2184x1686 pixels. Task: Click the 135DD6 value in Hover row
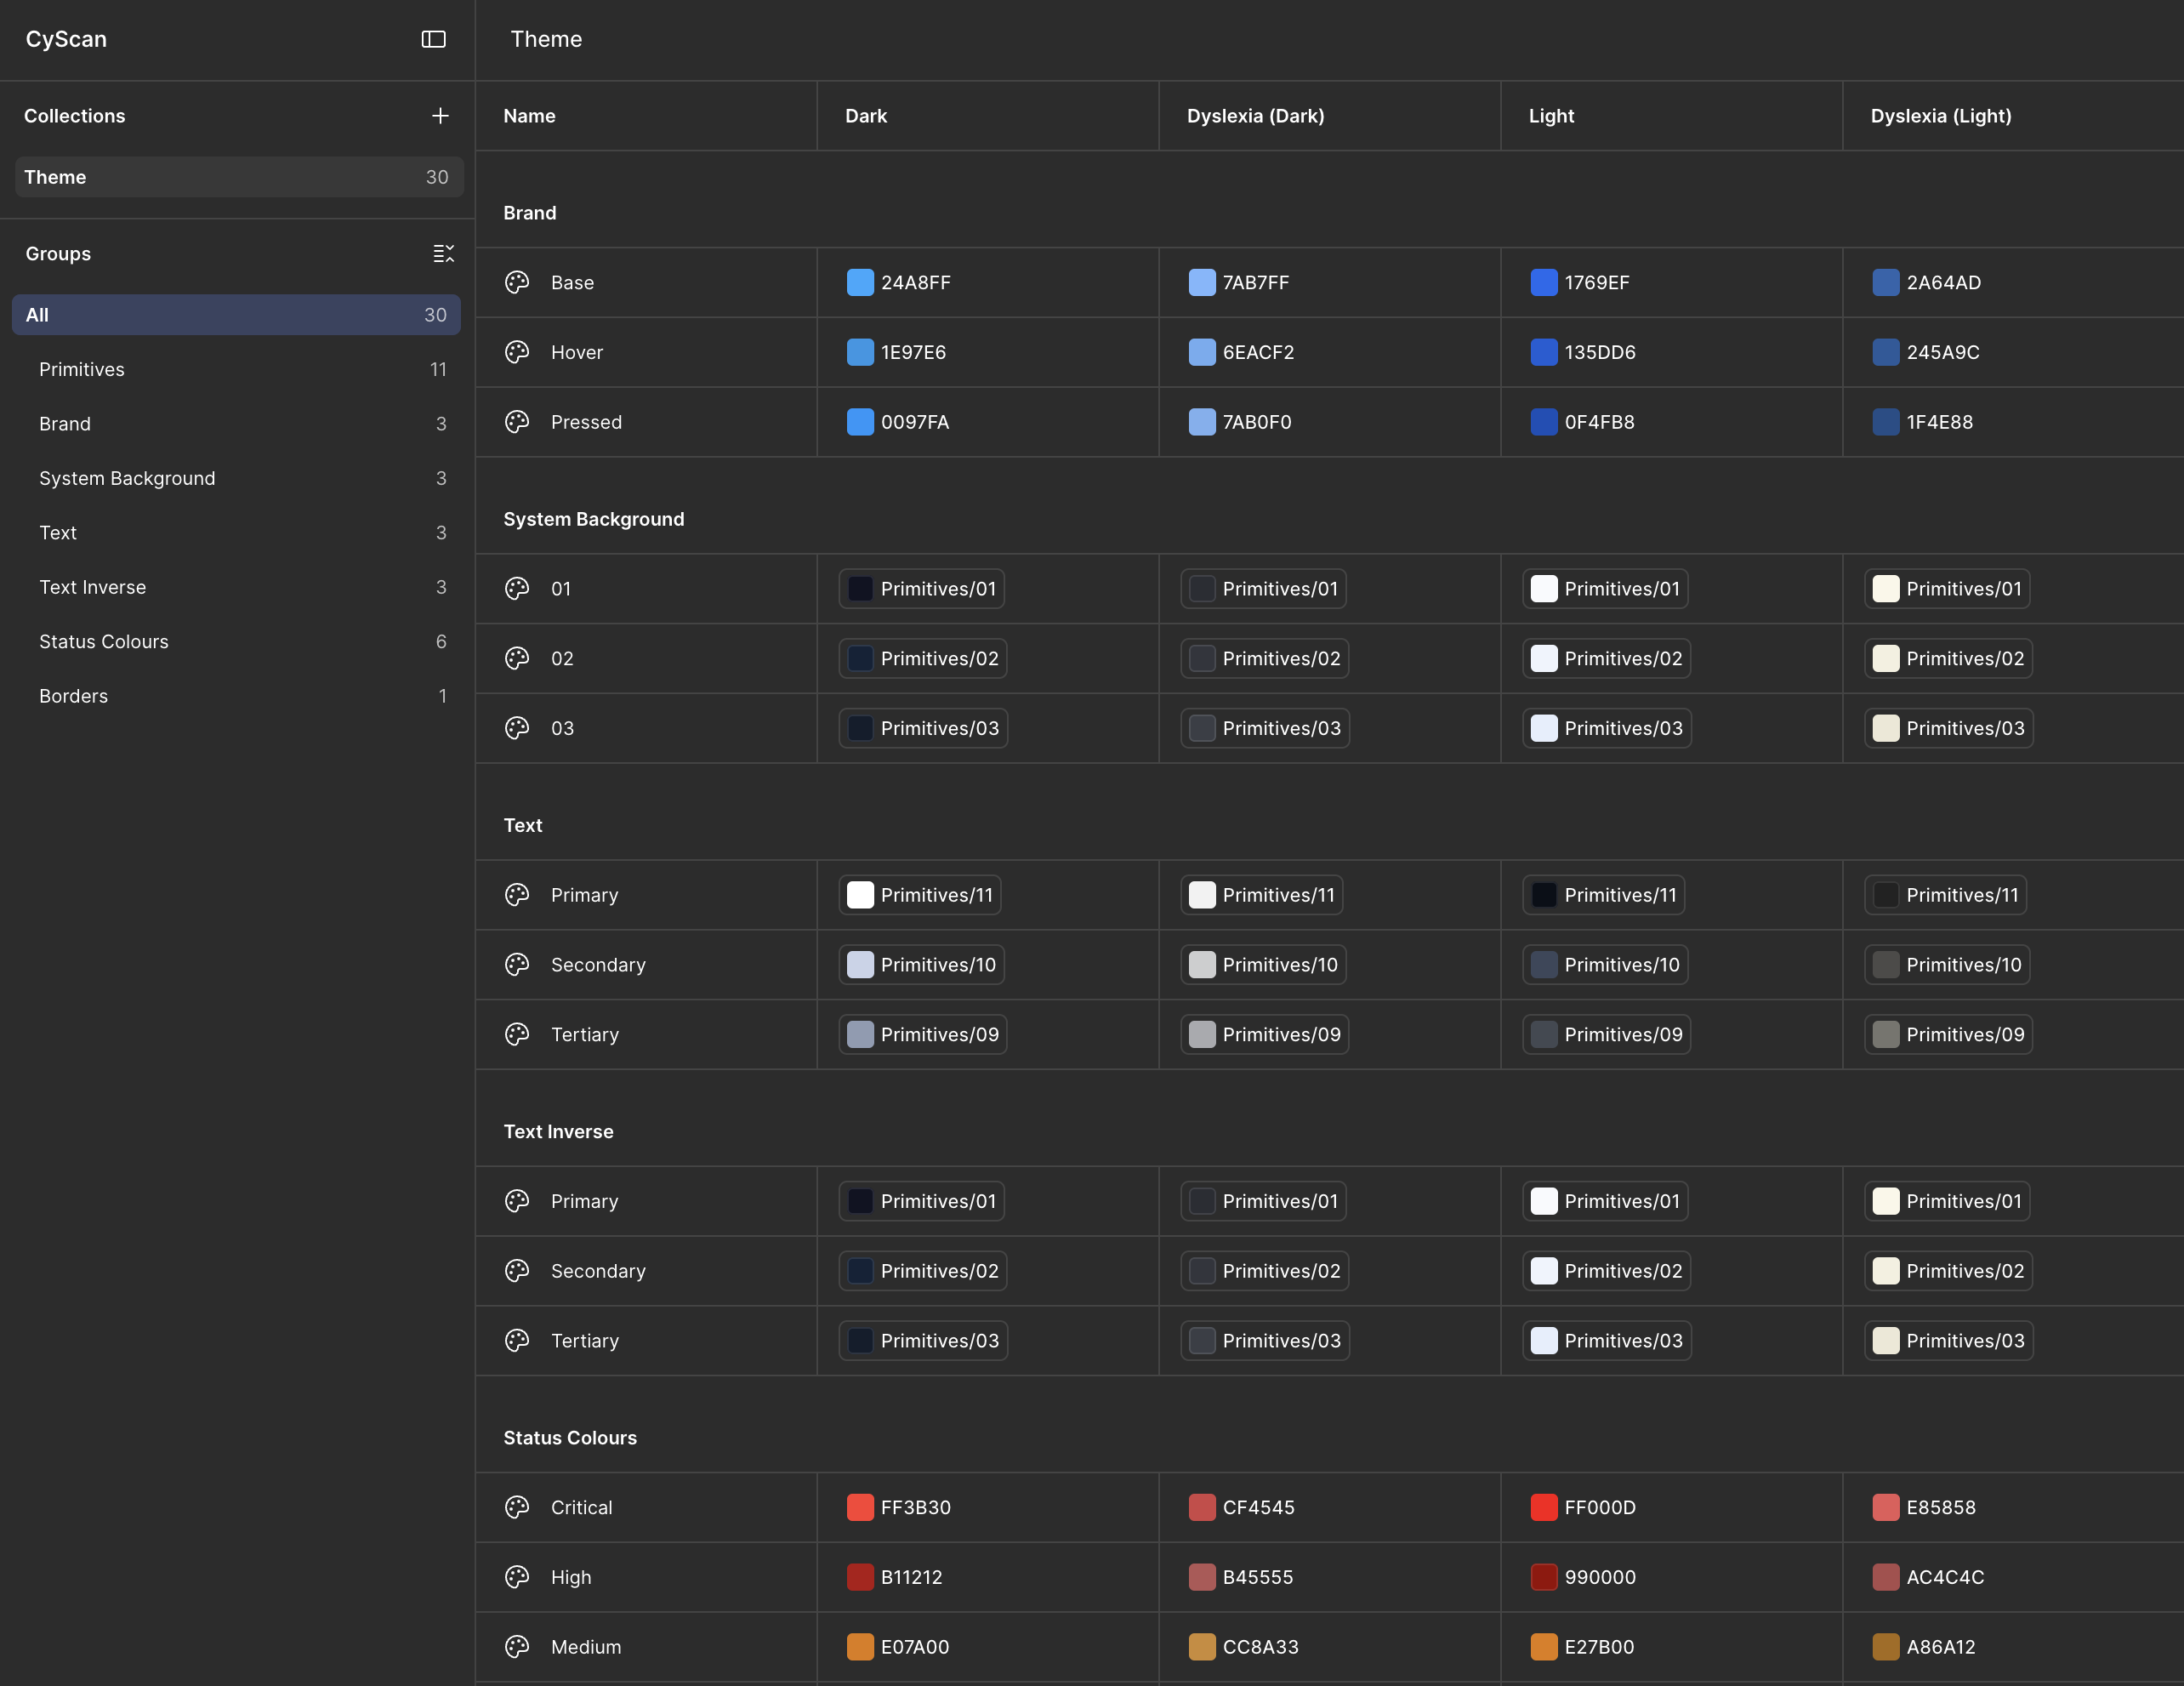click(1600, 353)
